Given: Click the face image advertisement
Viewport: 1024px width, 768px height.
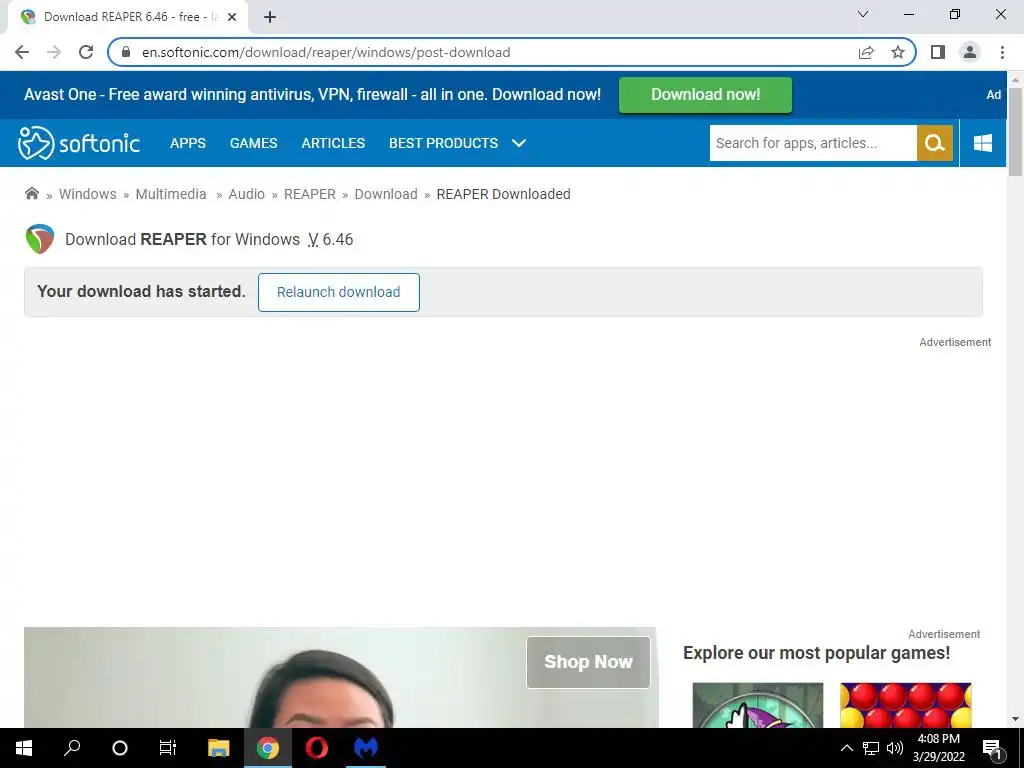Looking at the screenshot, I should click(x=340, y=677).
